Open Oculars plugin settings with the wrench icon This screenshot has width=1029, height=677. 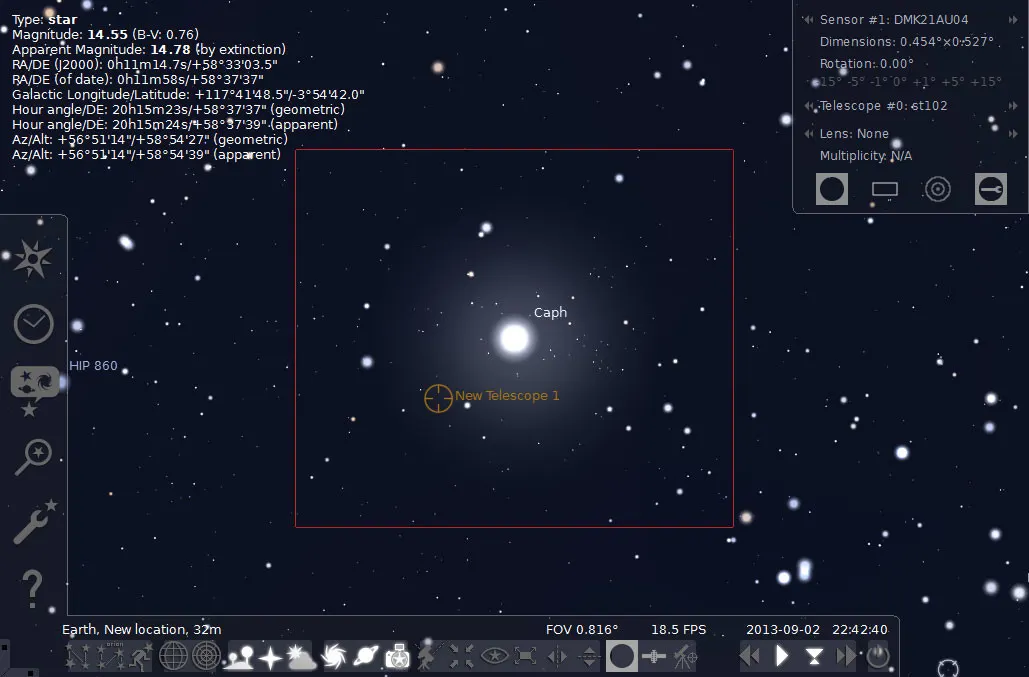[991, 188]
